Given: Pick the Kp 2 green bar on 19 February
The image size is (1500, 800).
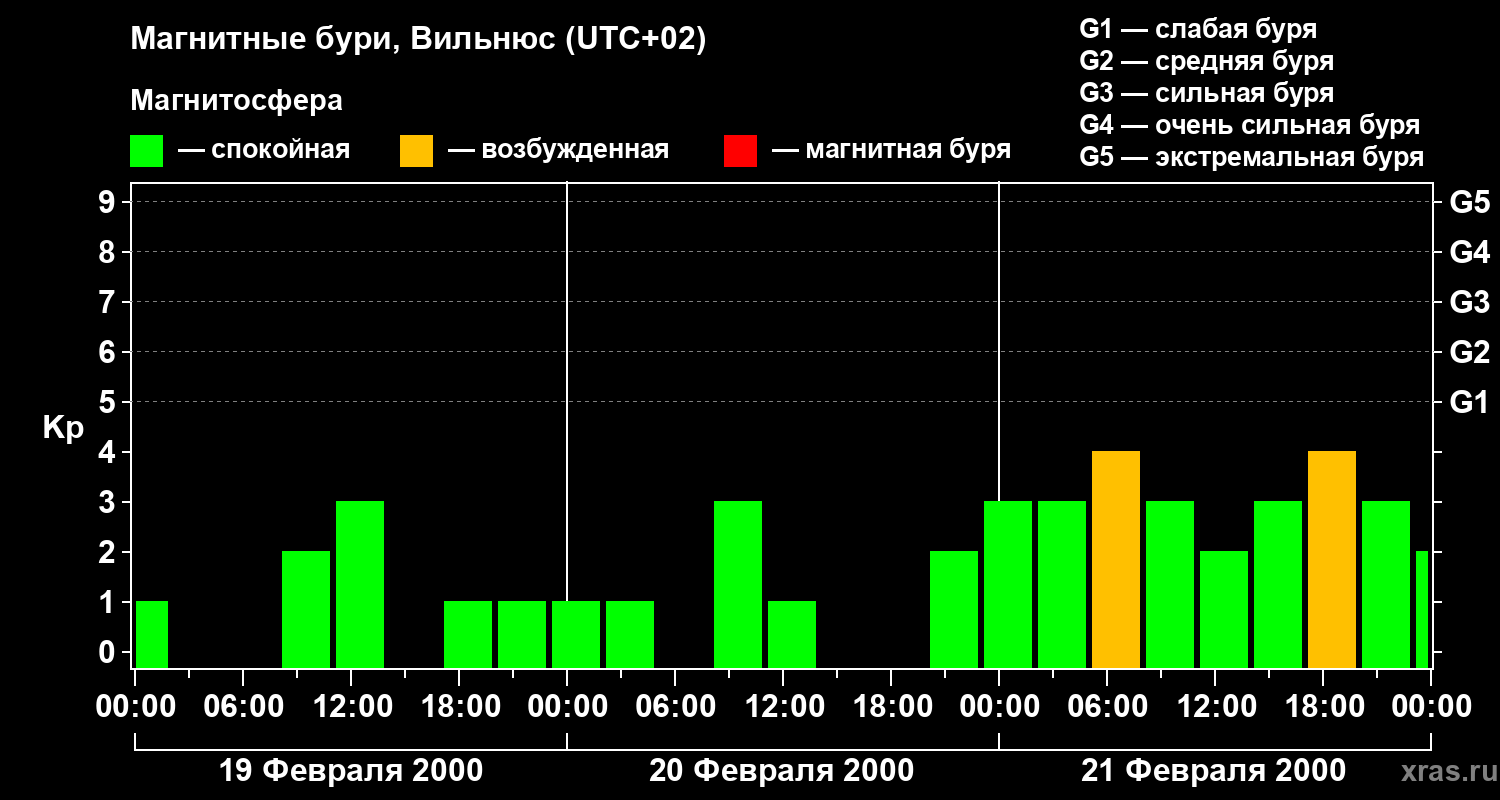Looking at the screenshot, I should (306, 610).
